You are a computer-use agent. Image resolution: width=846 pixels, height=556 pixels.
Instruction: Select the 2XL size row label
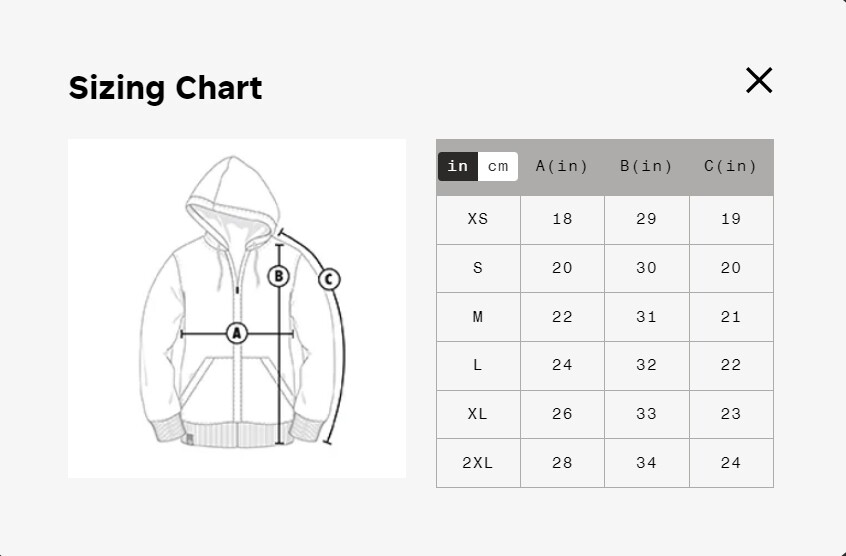[478, 463]
